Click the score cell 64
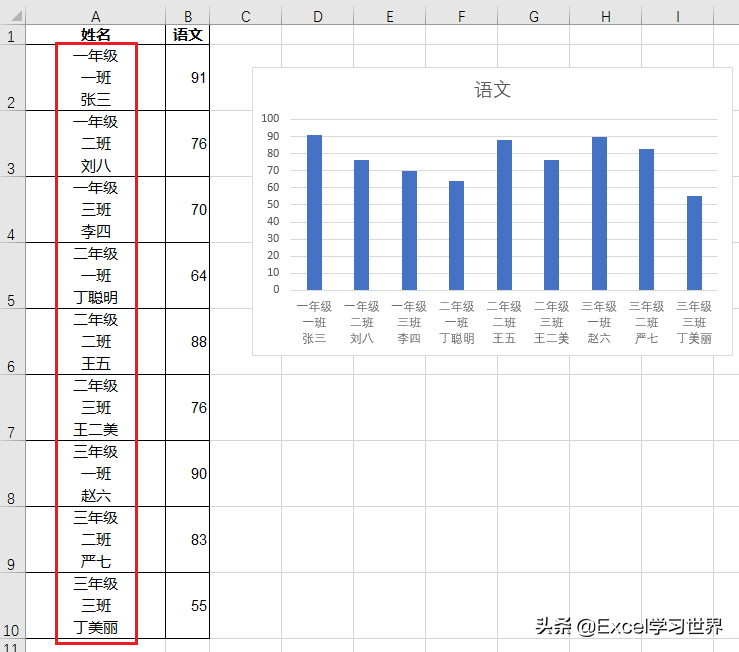Image resolution: width=739 pixels, height=652 pixels. point(188,276)
